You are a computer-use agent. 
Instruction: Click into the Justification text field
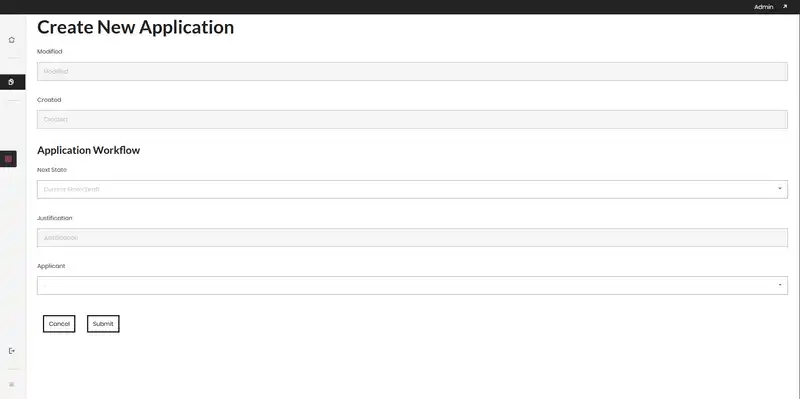(412, 237)
